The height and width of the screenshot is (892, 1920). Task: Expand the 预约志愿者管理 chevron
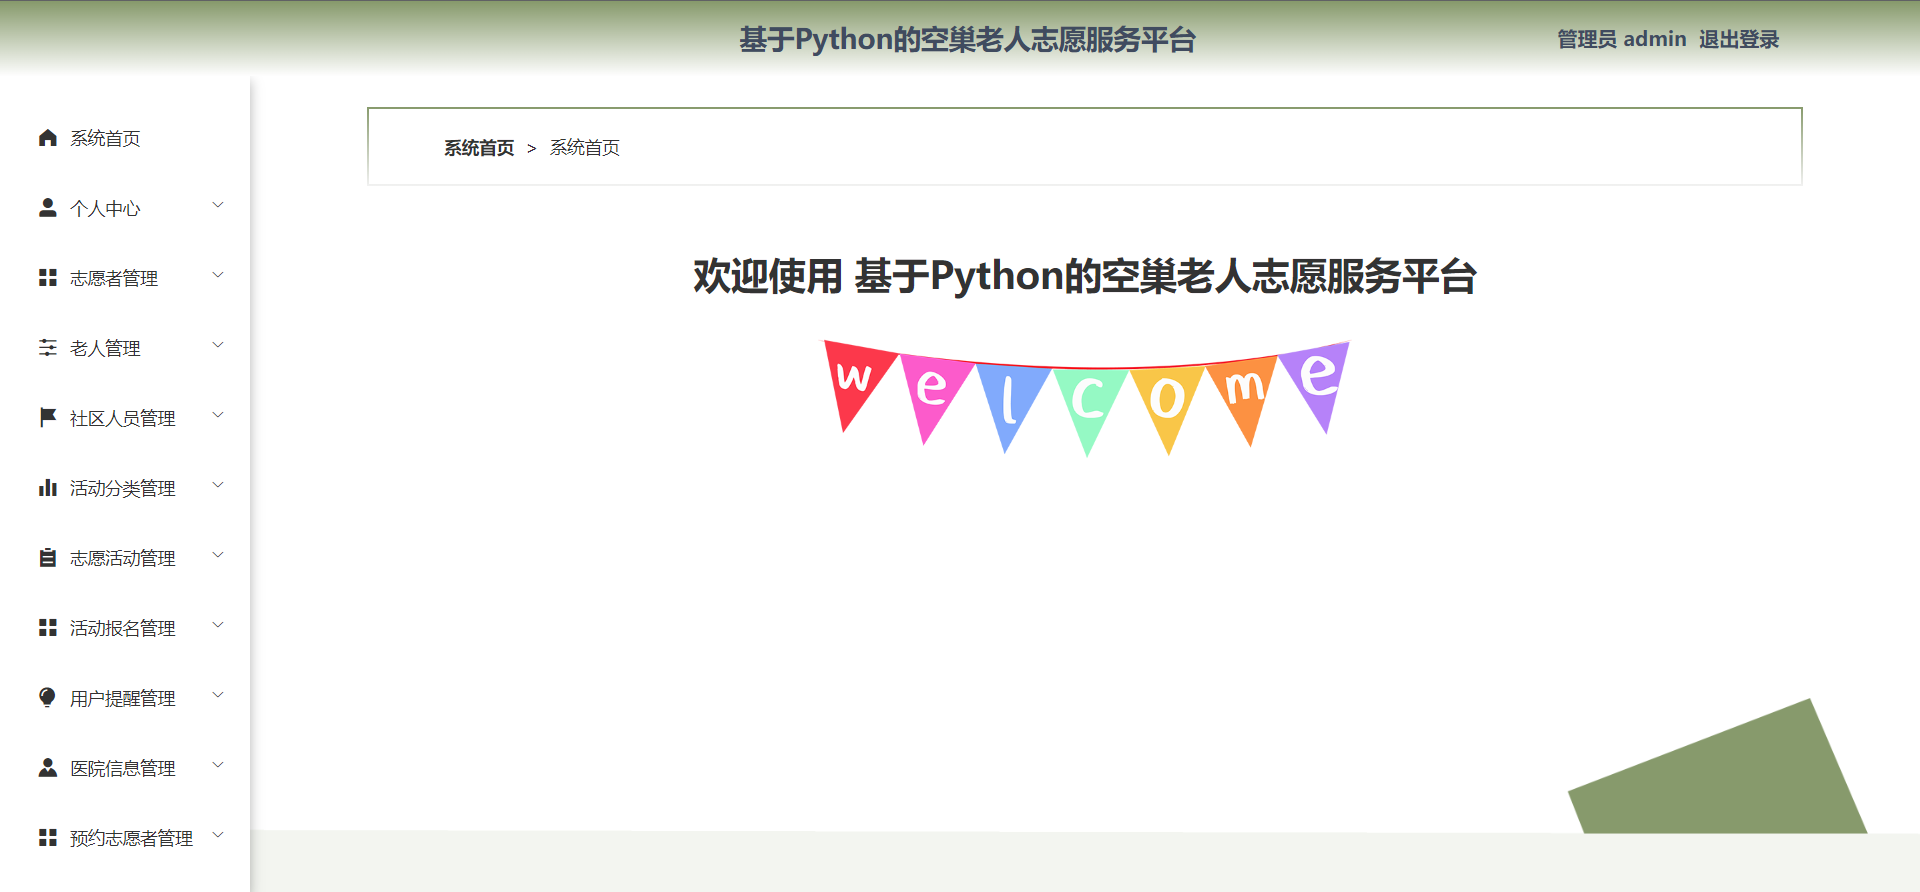[x=218, y=835]
